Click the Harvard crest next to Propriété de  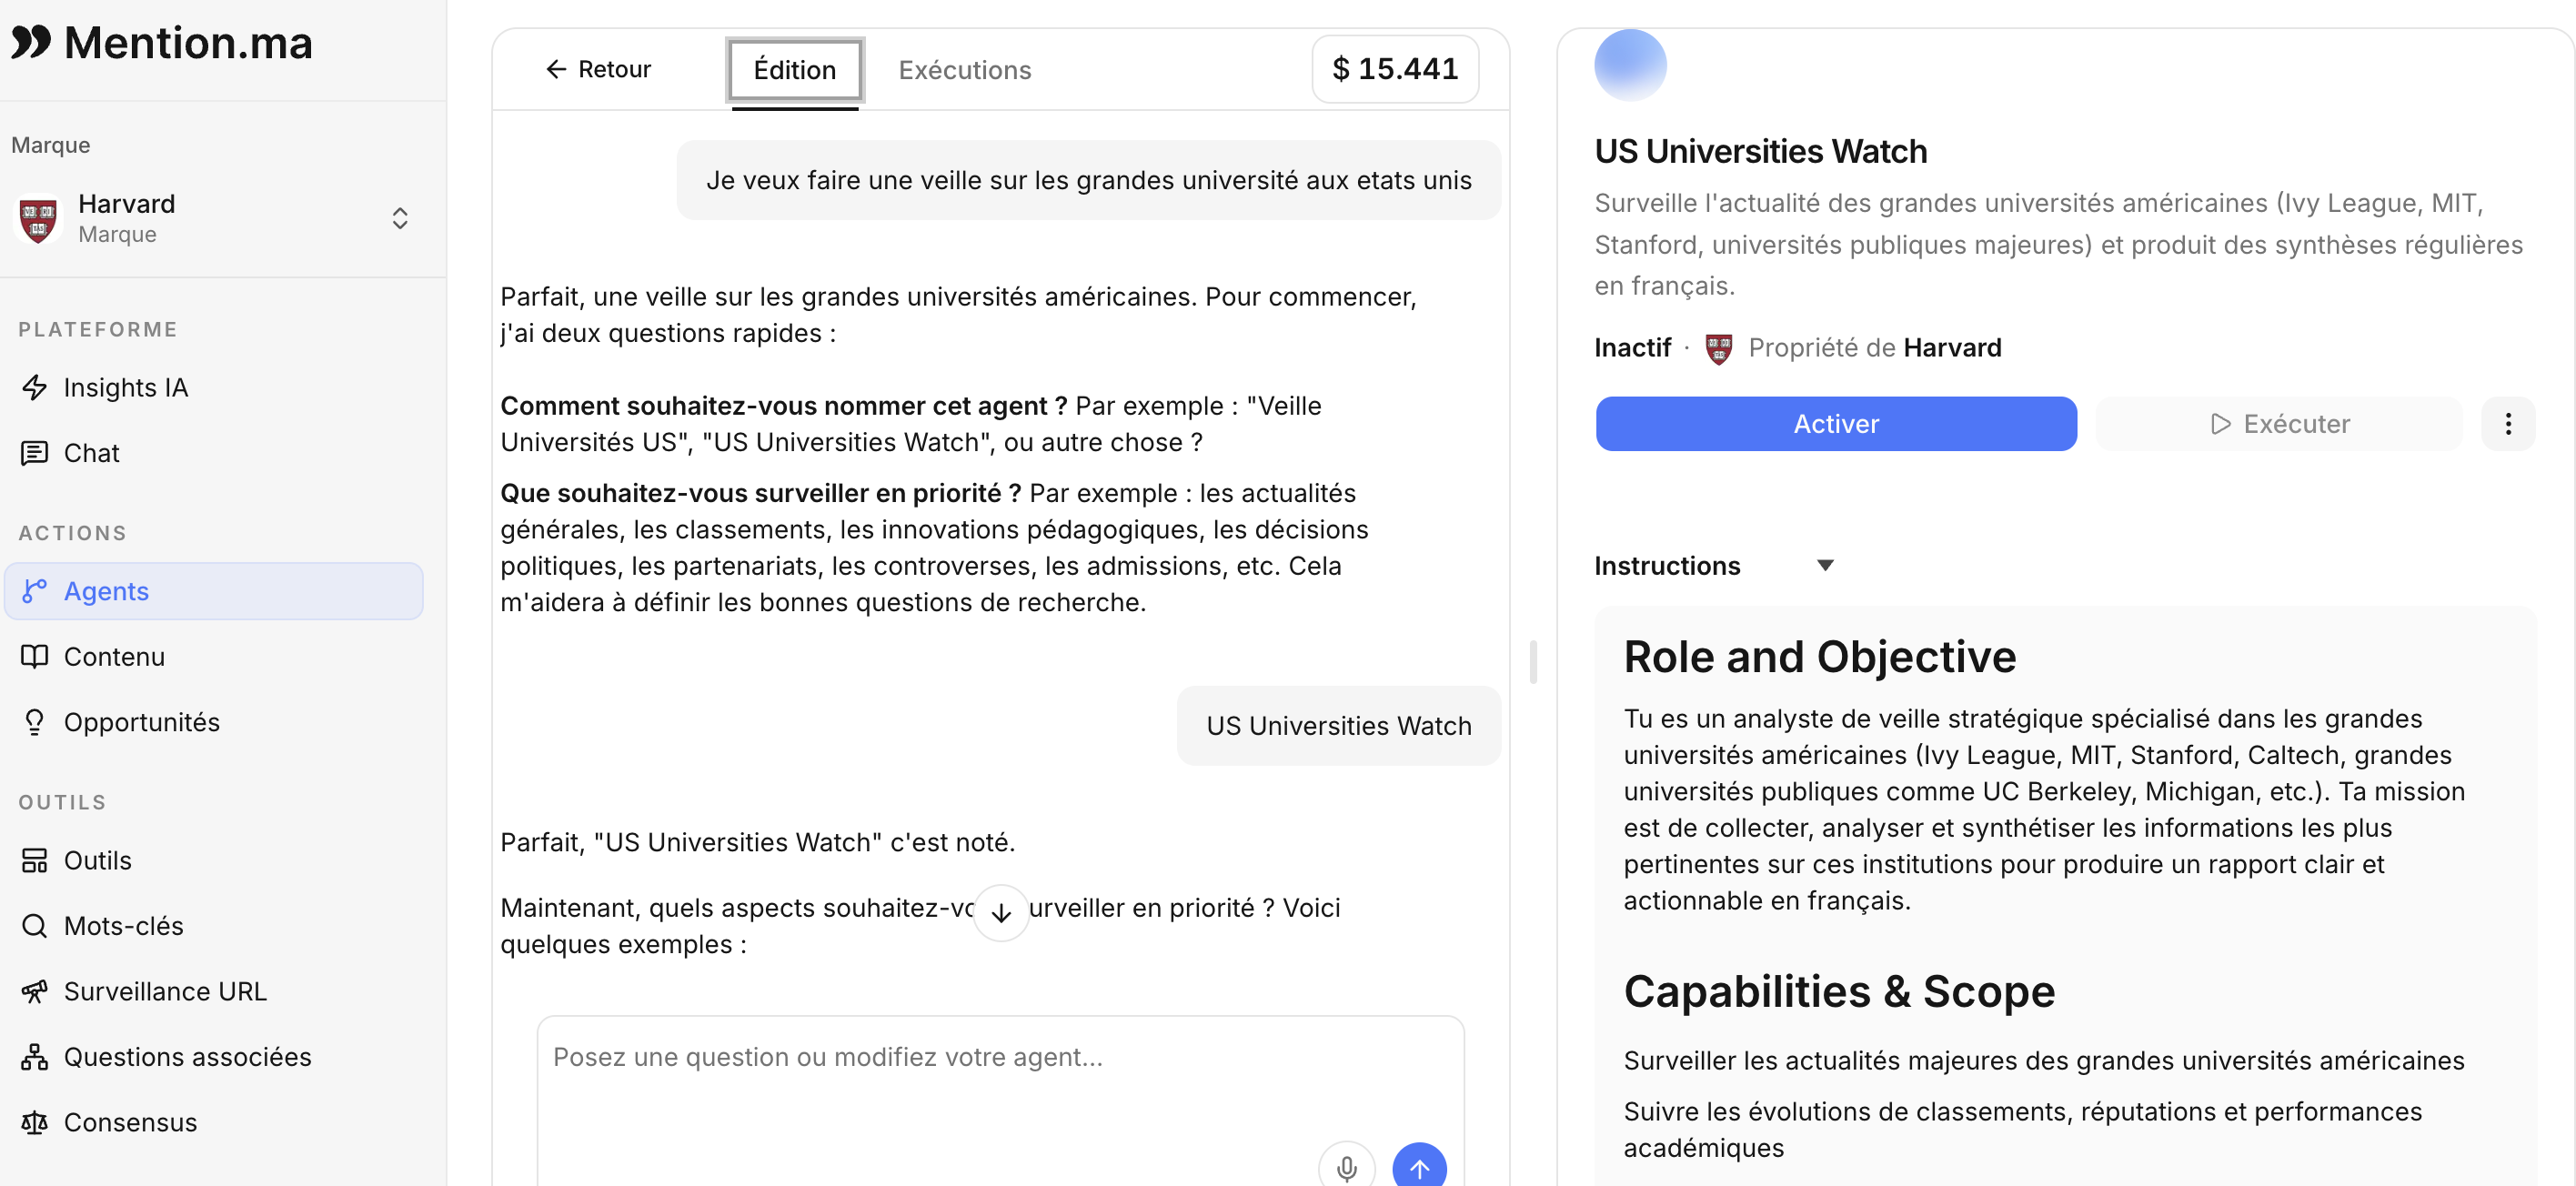pyautogui.click(x=1718, y=348)
